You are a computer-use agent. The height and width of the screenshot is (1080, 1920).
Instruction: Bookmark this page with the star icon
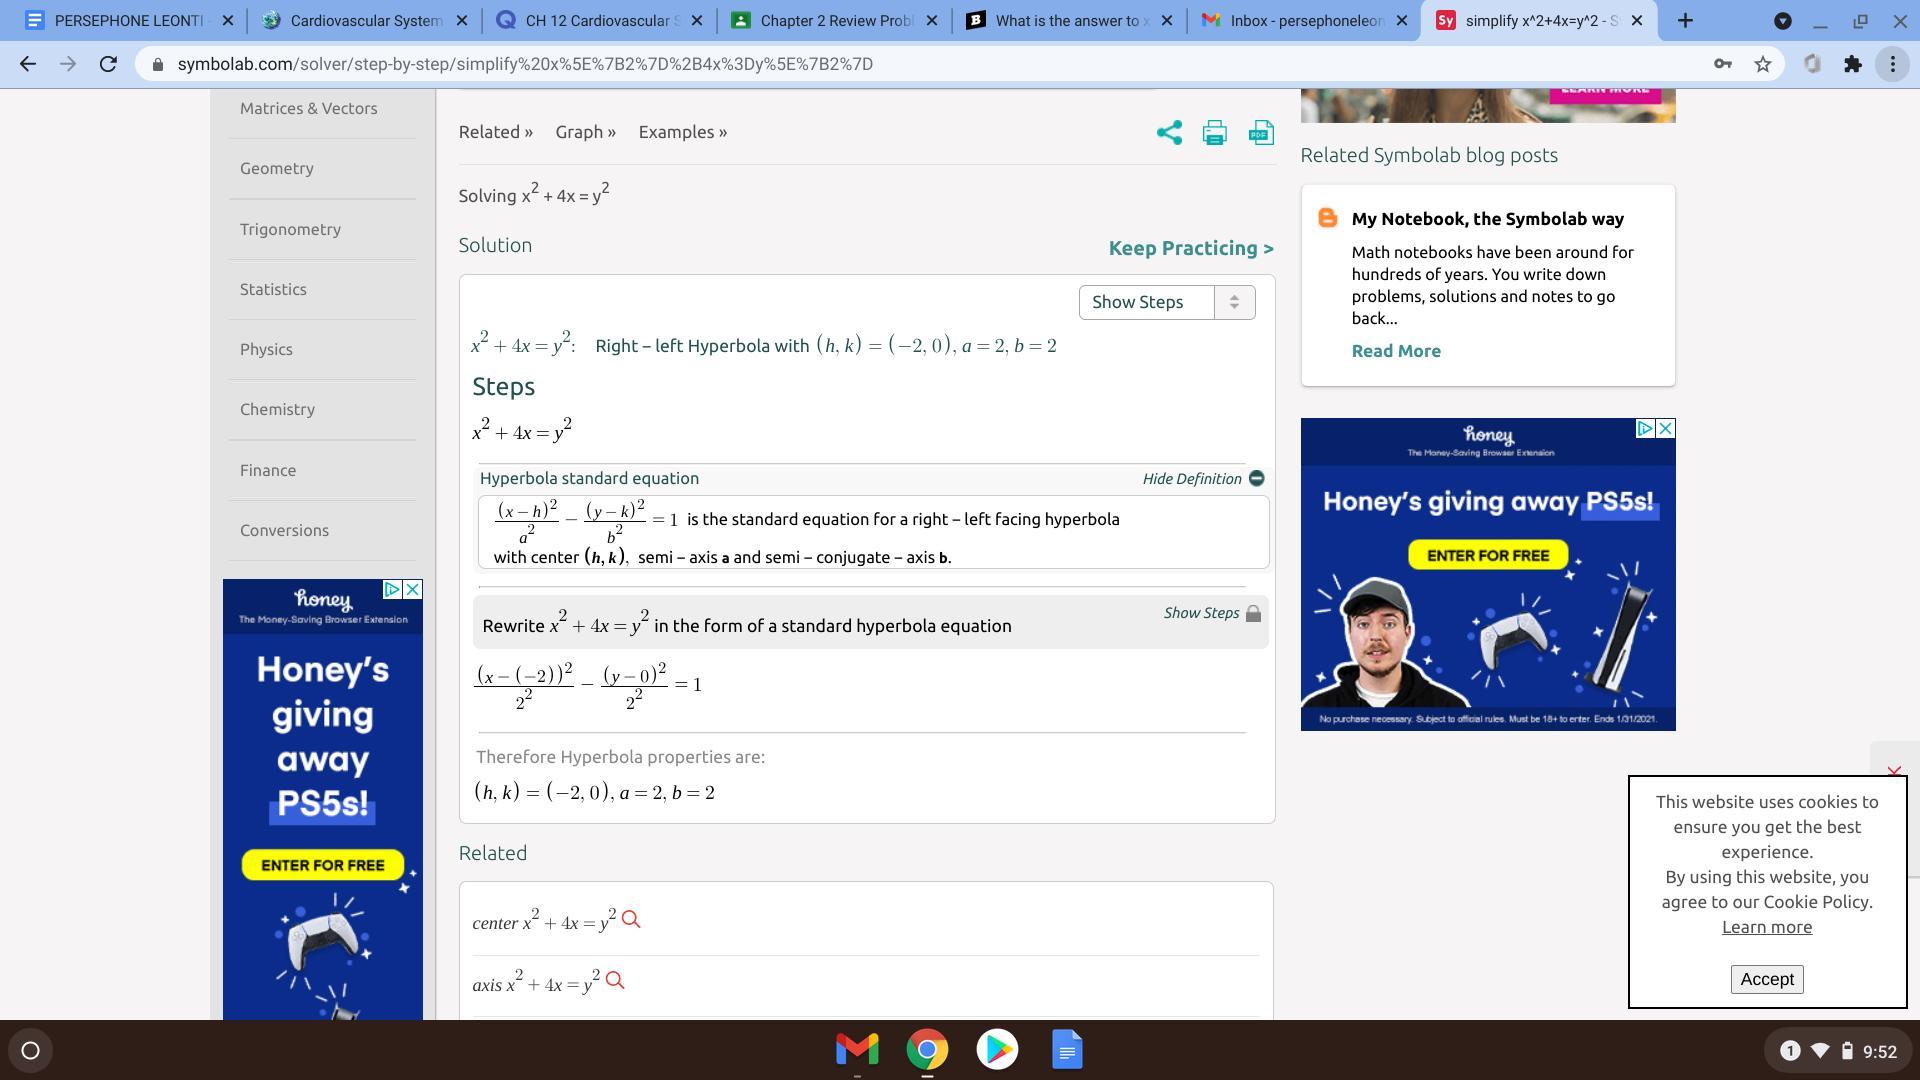[1763, 64]
